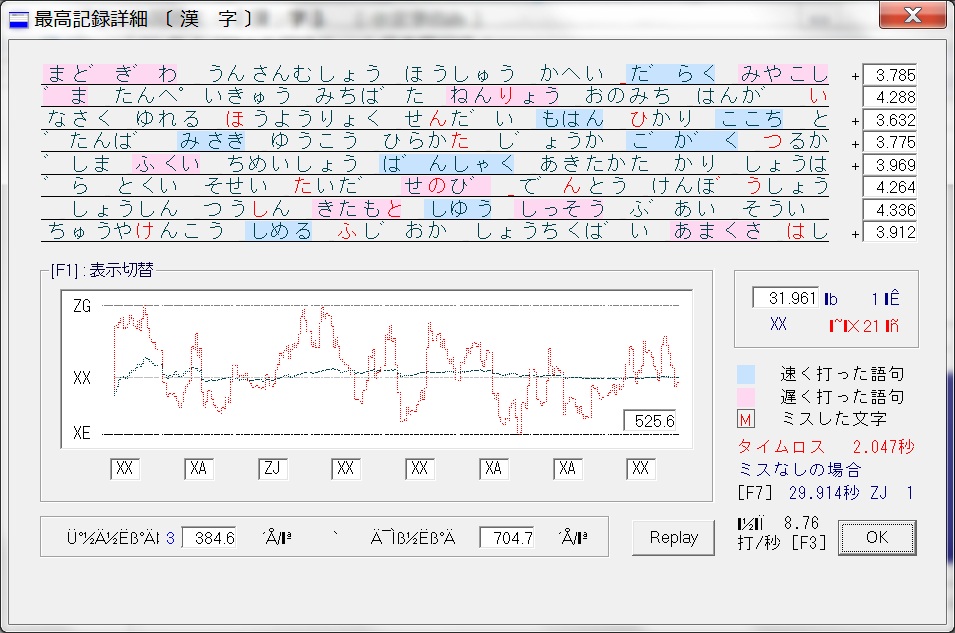The height and width of the screenshot is (633, 955).
Task: Click the 384.6 speed field
Action: (x=209, y=538)
